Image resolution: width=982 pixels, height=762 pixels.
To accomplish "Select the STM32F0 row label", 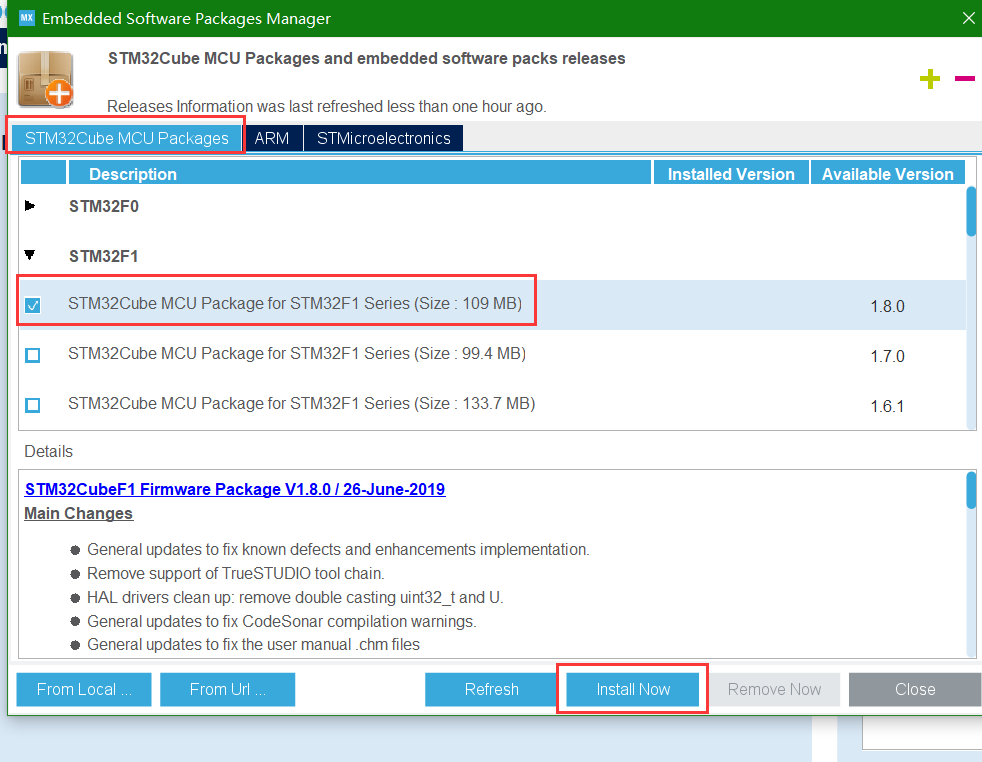I will click(103, 206).
